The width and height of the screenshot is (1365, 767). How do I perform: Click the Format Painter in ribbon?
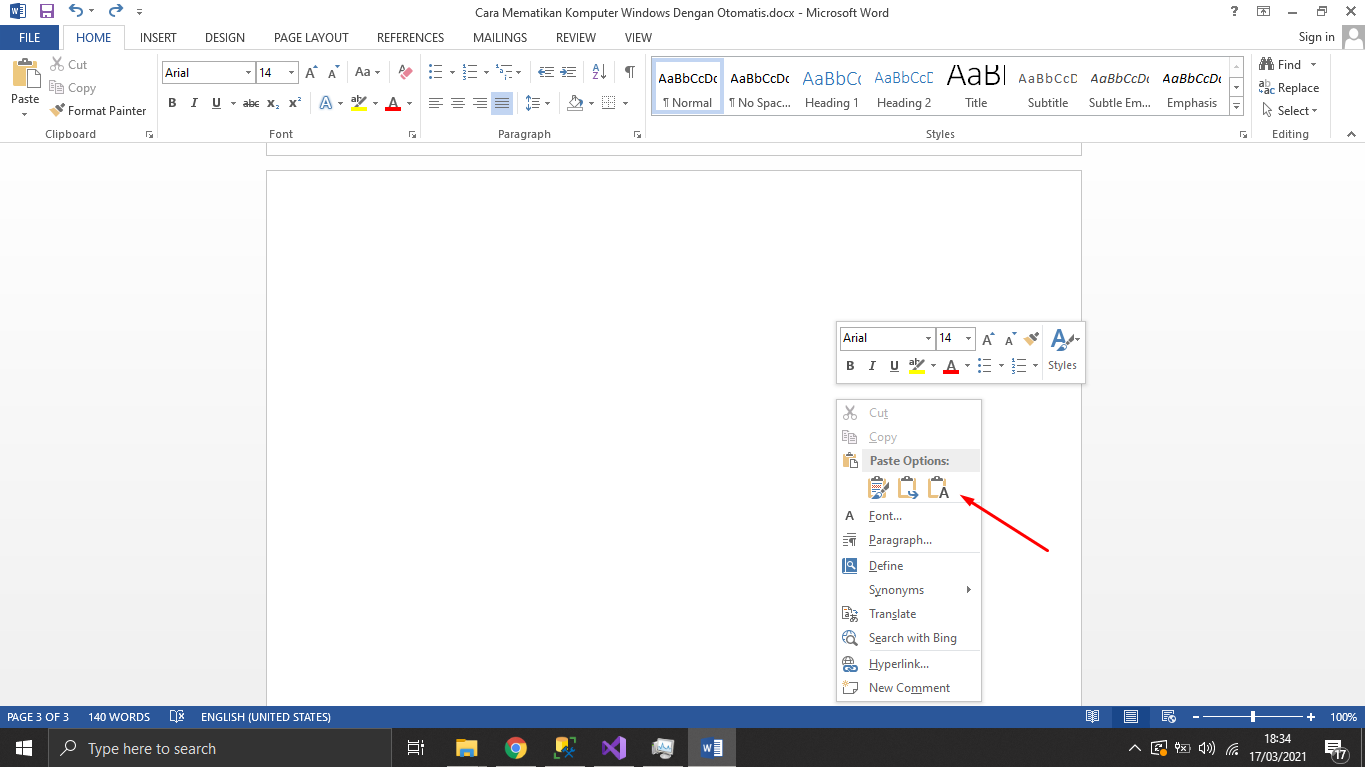[98, 111]
